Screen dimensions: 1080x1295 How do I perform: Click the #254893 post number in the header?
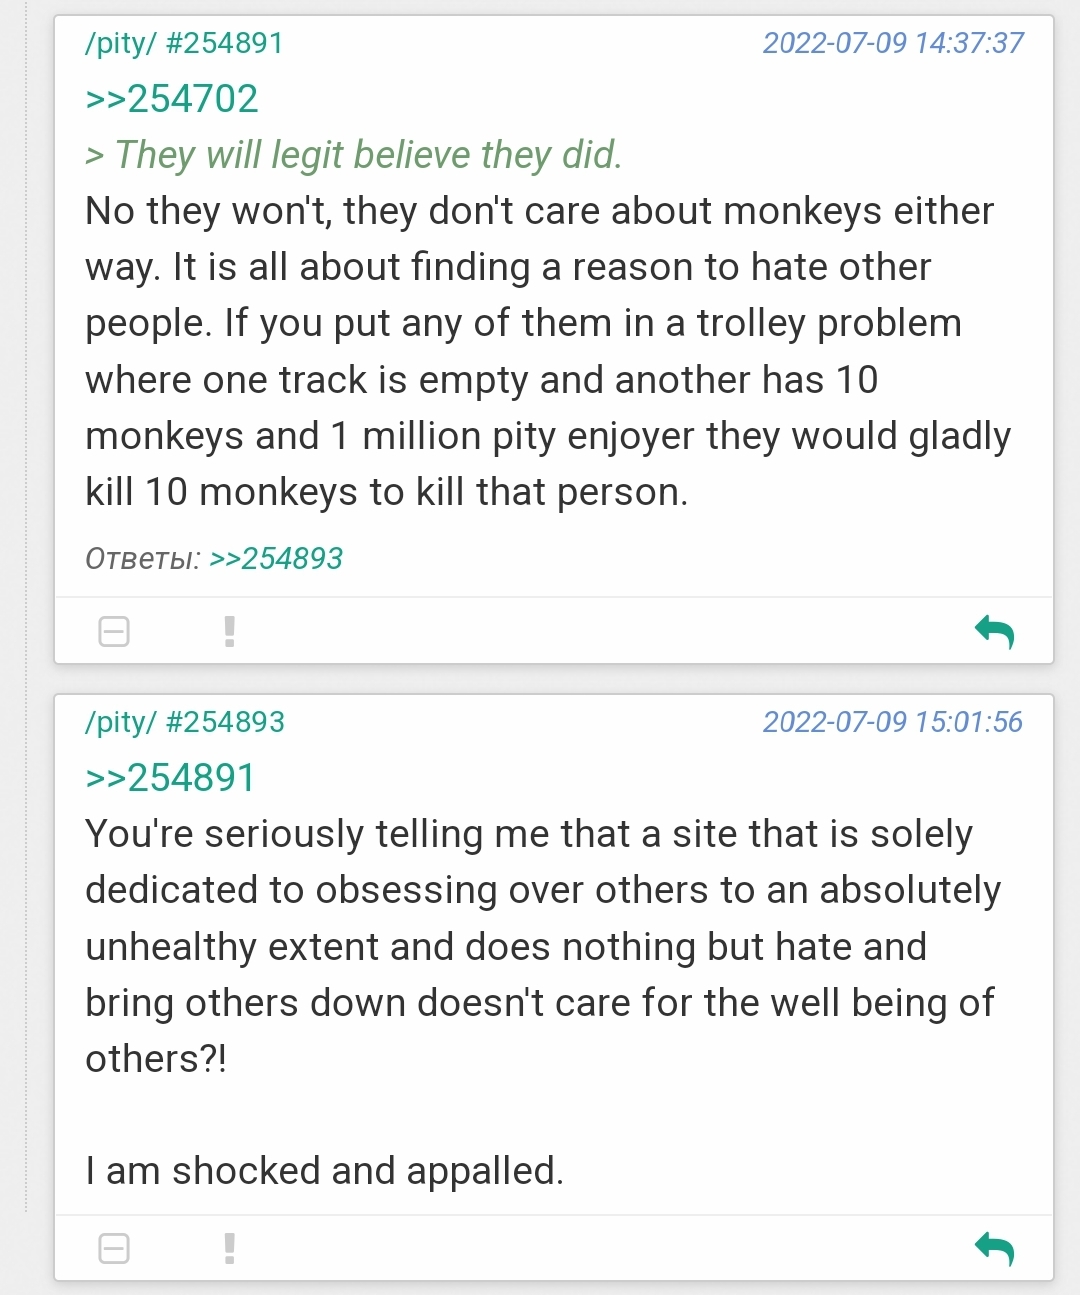coord(225,722)
